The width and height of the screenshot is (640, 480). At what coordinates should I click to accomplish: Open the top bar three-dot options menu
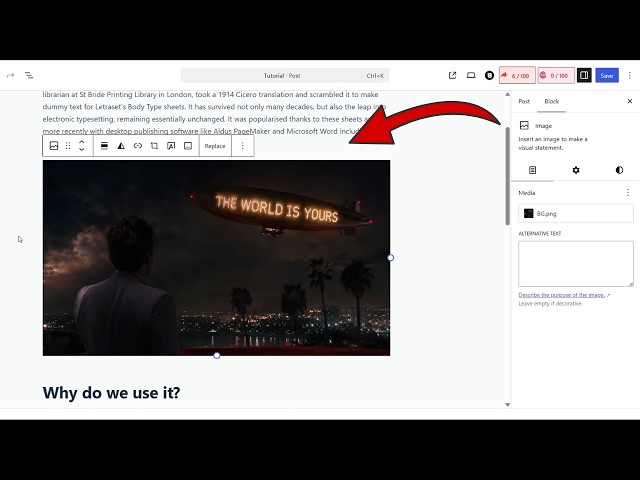pos(630,76)
